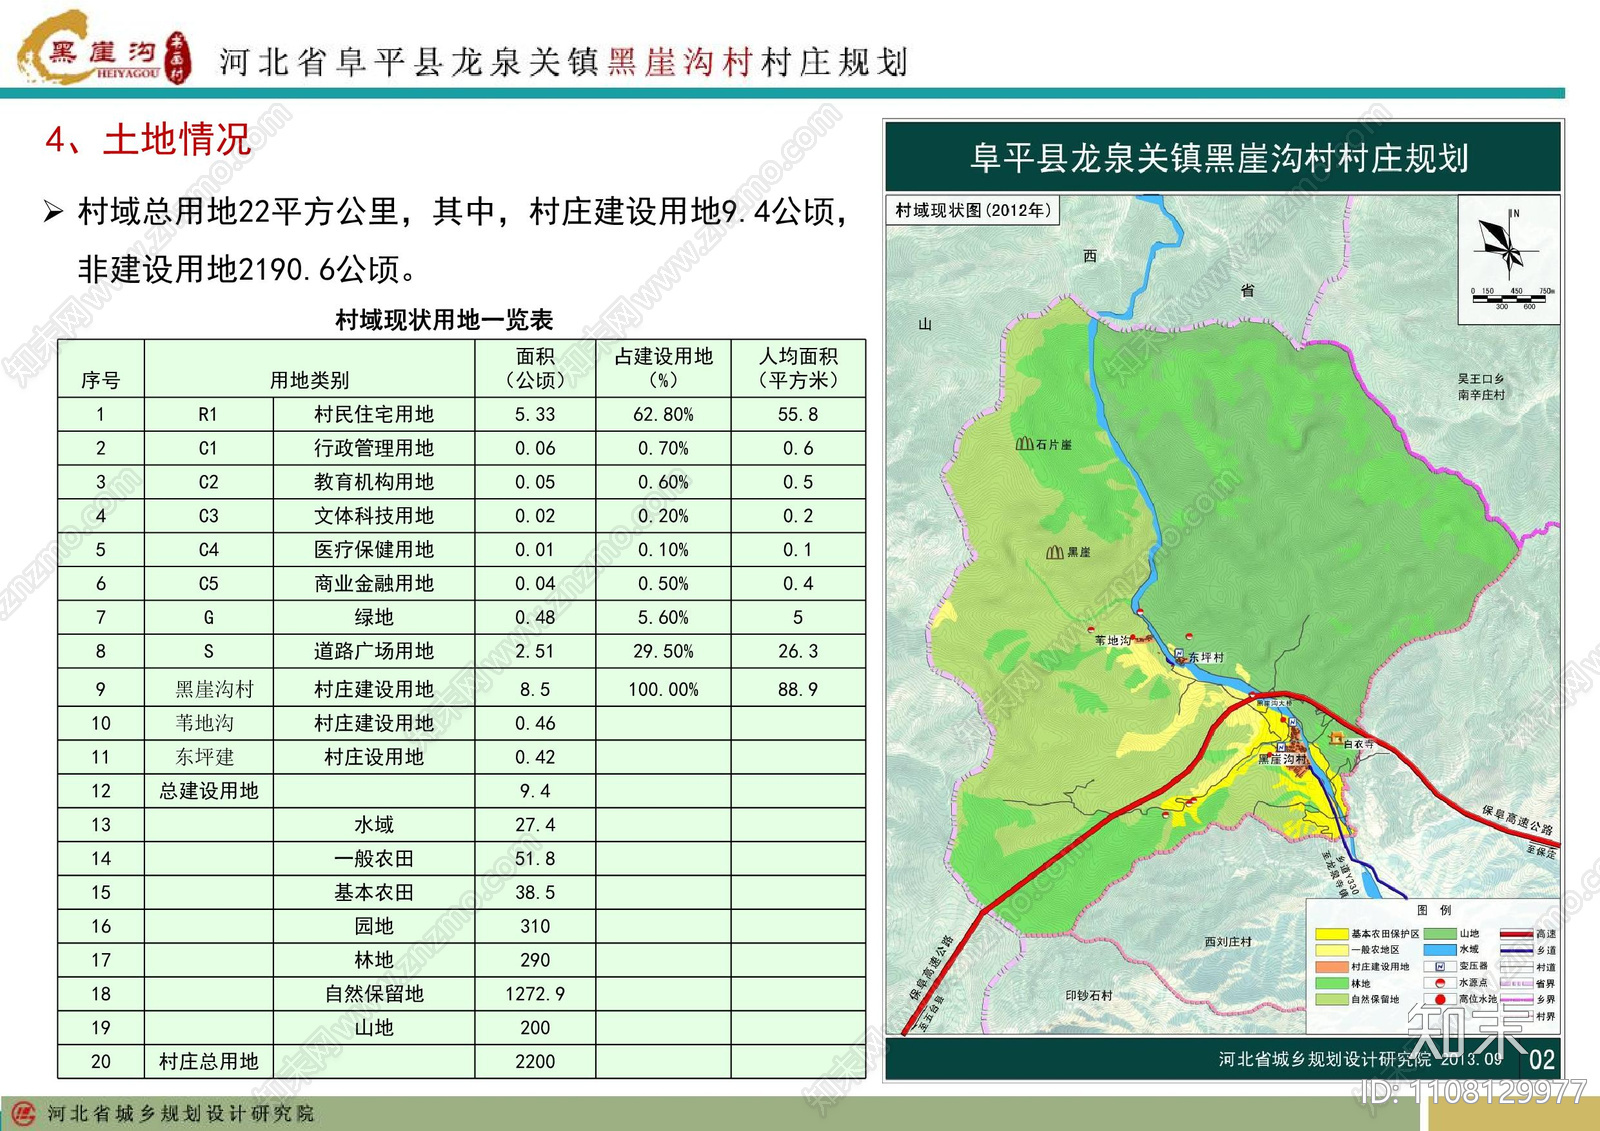Image resolution: width=1600 pixels, height=1131 pixels.
Task: Click the 村民住宅用地 cell
Action: [374, 414]
